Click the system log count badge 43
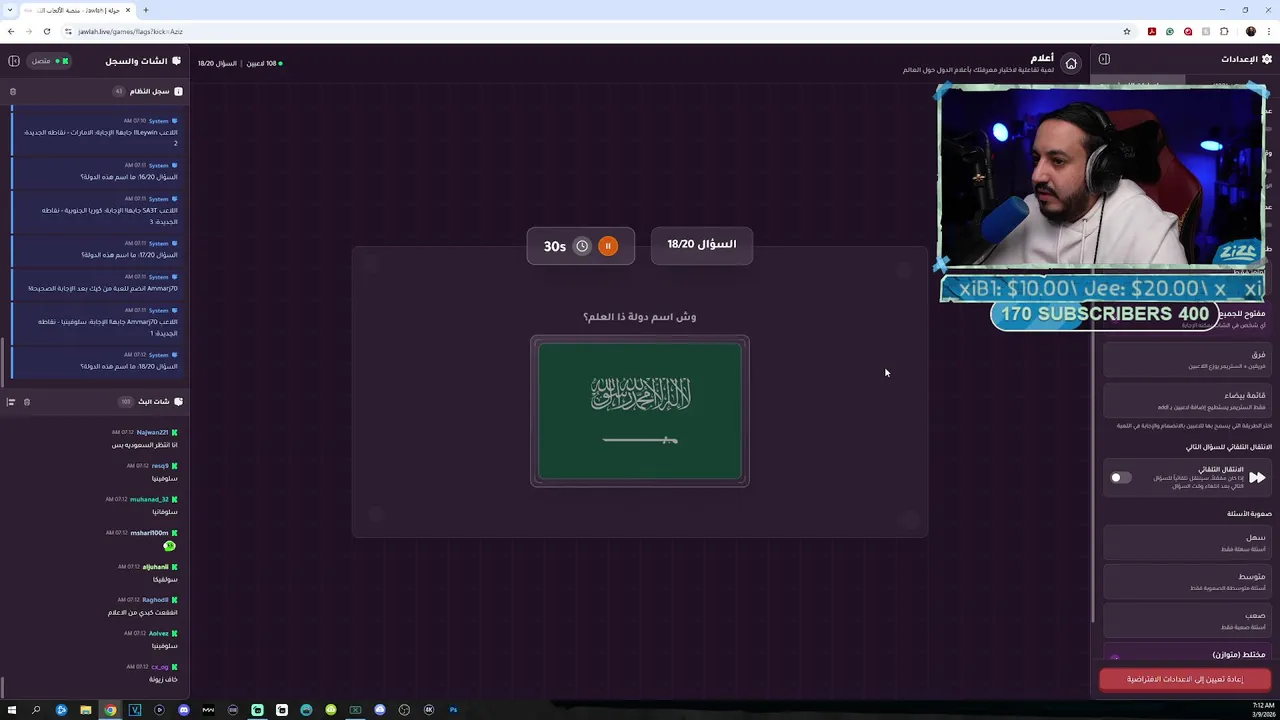 [119, 91]
